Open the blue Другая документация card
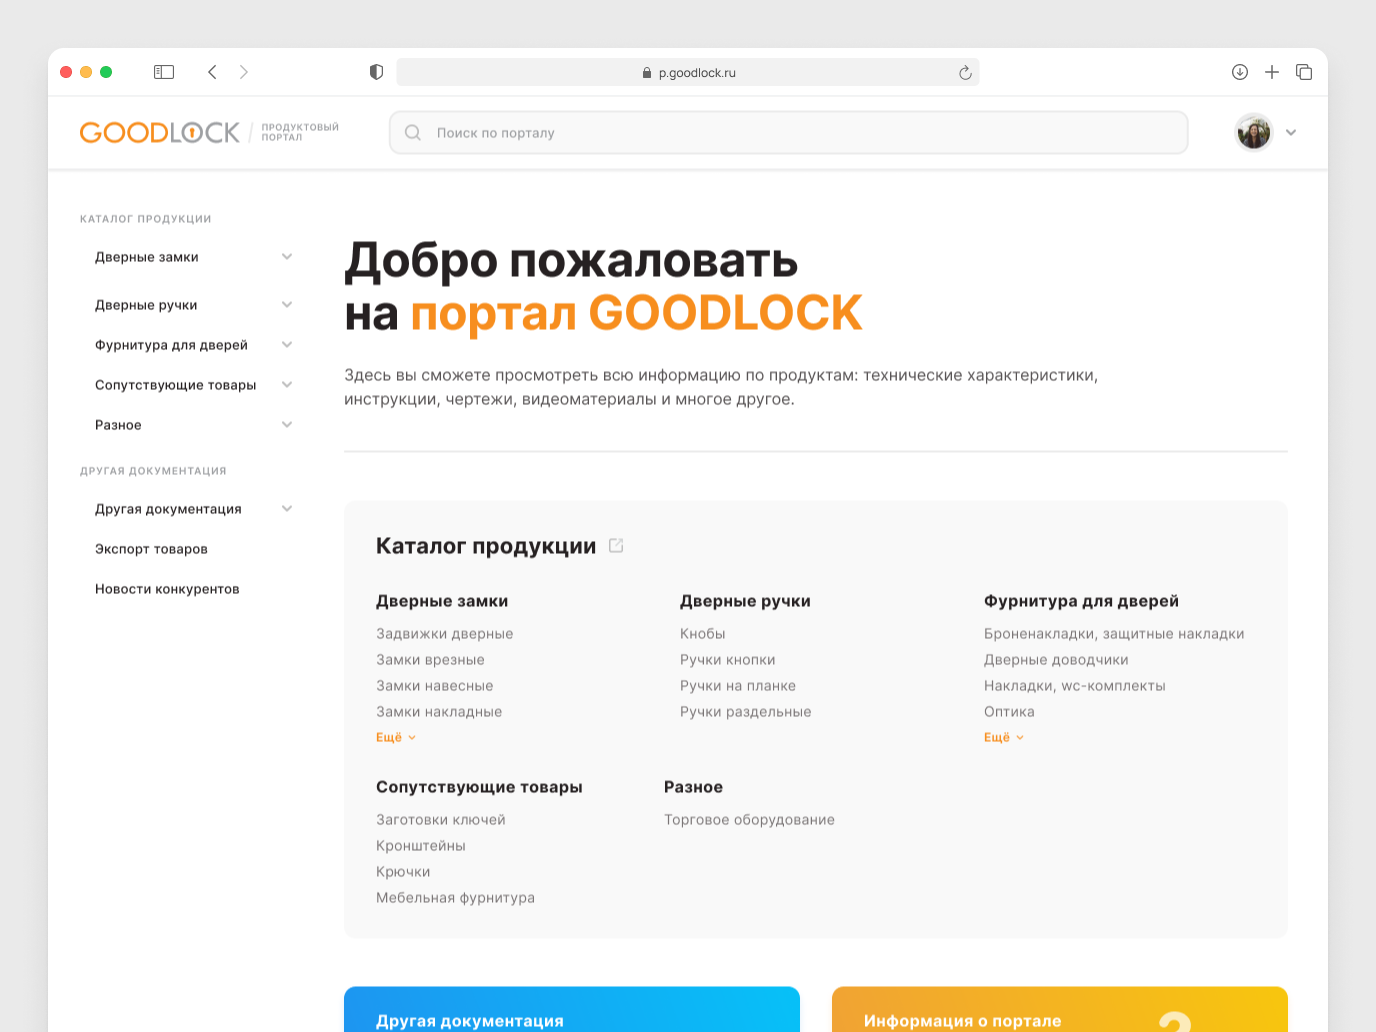Screen dimensions: 1376x1032 [x=572, y=1010]
